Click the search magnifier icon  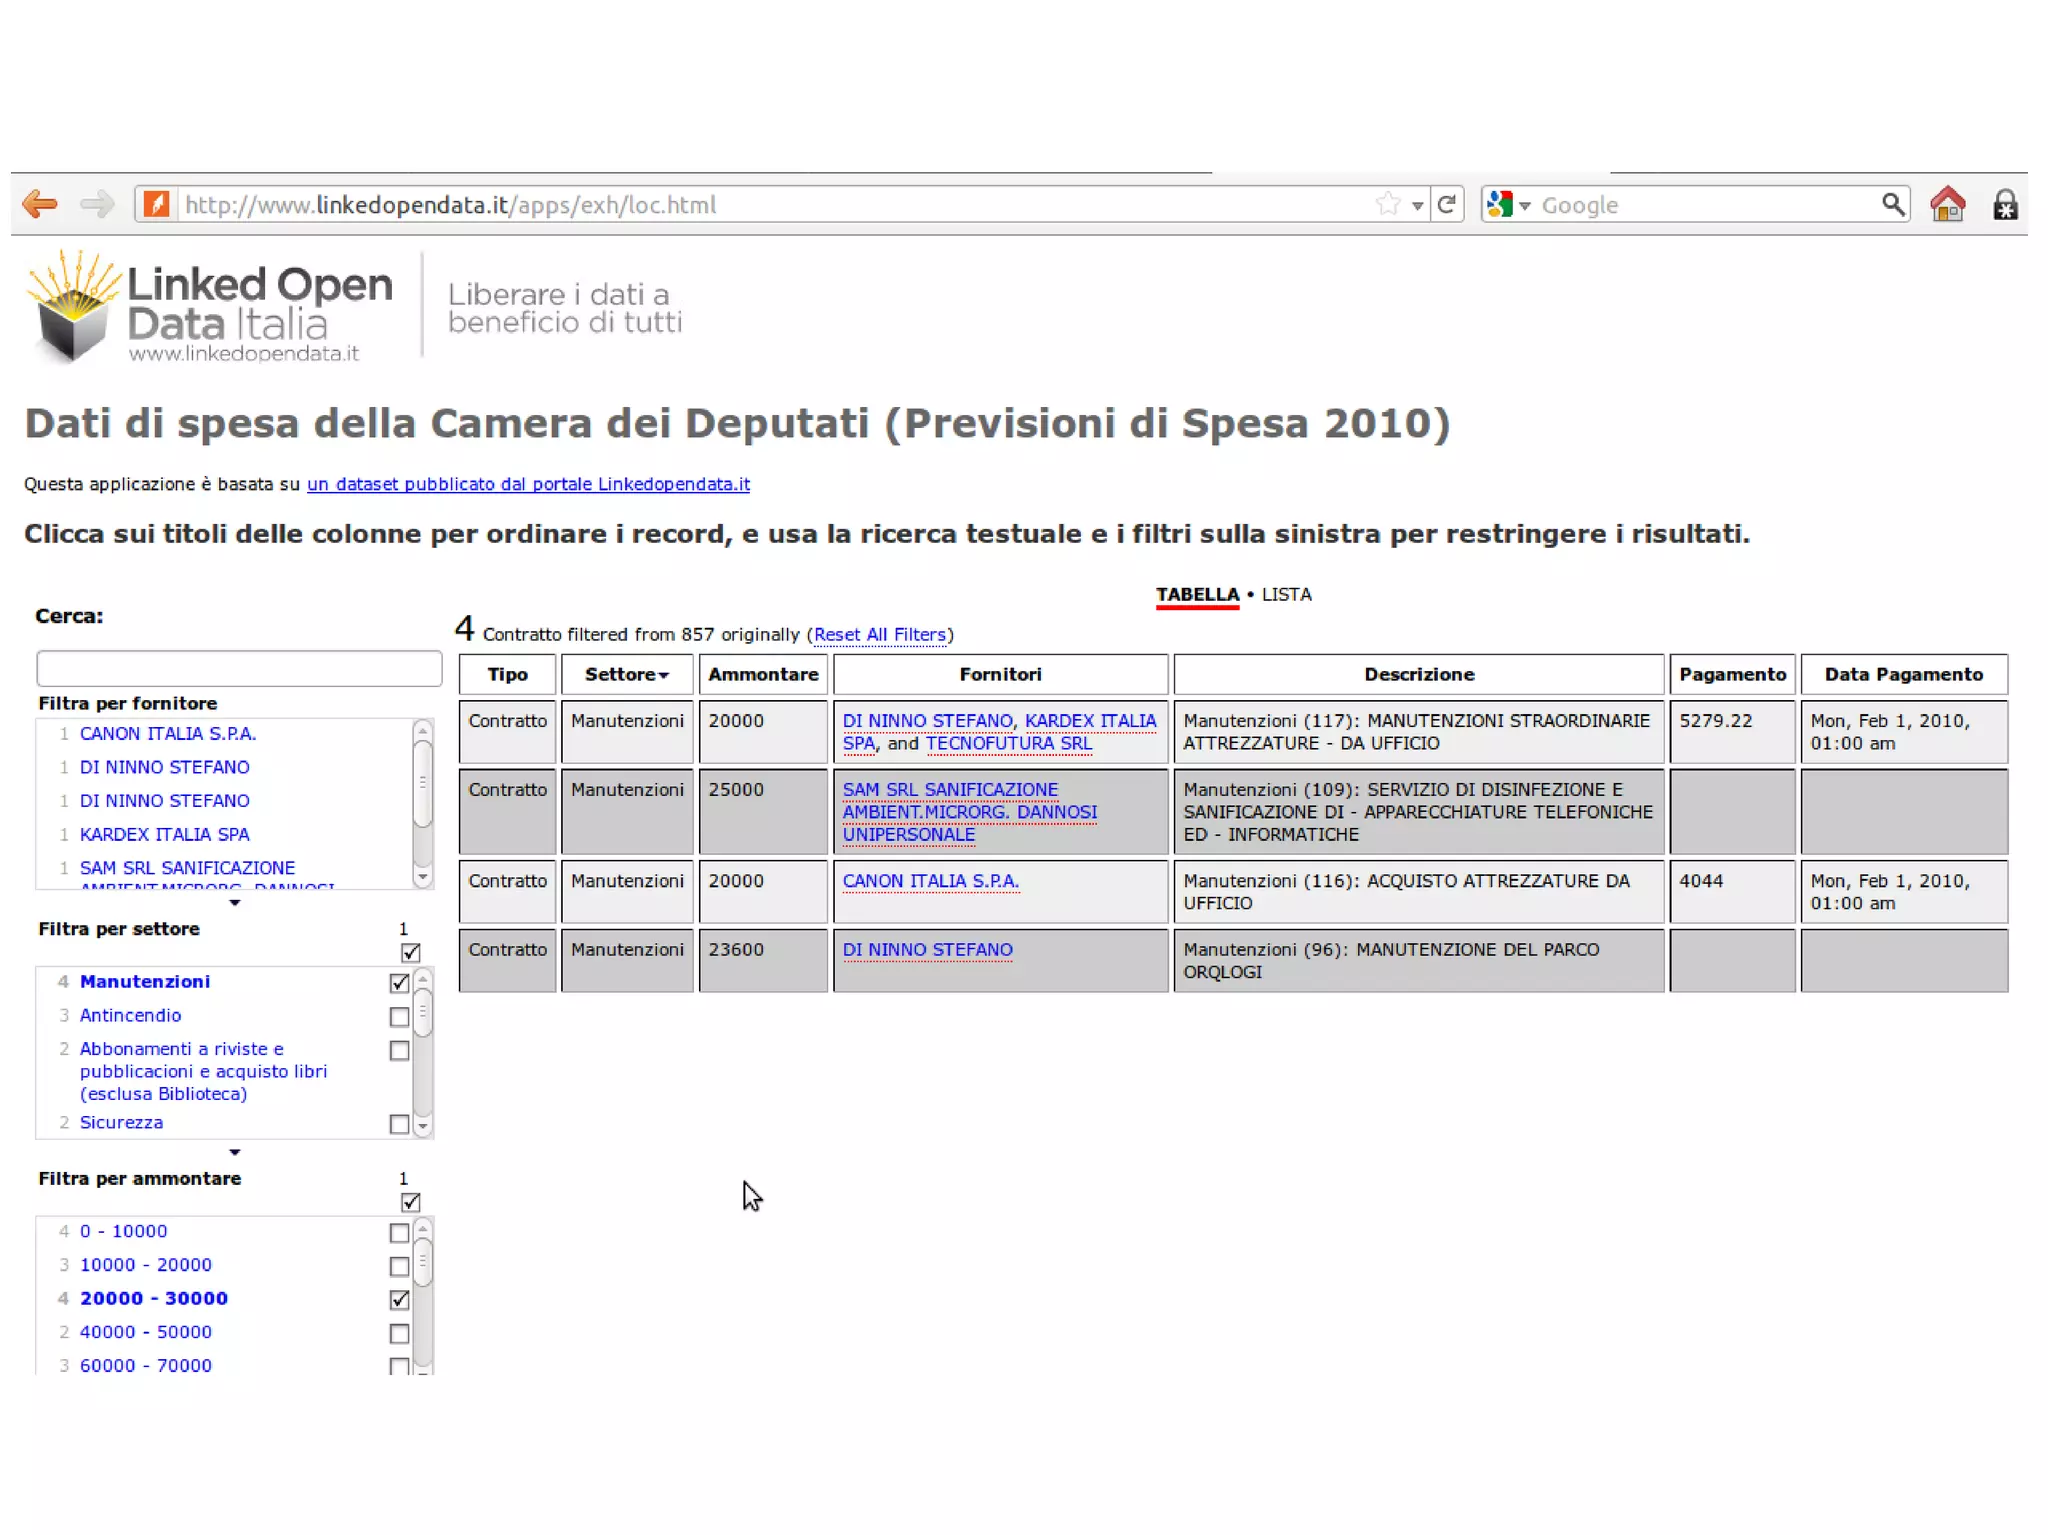tap(1892, 205)
